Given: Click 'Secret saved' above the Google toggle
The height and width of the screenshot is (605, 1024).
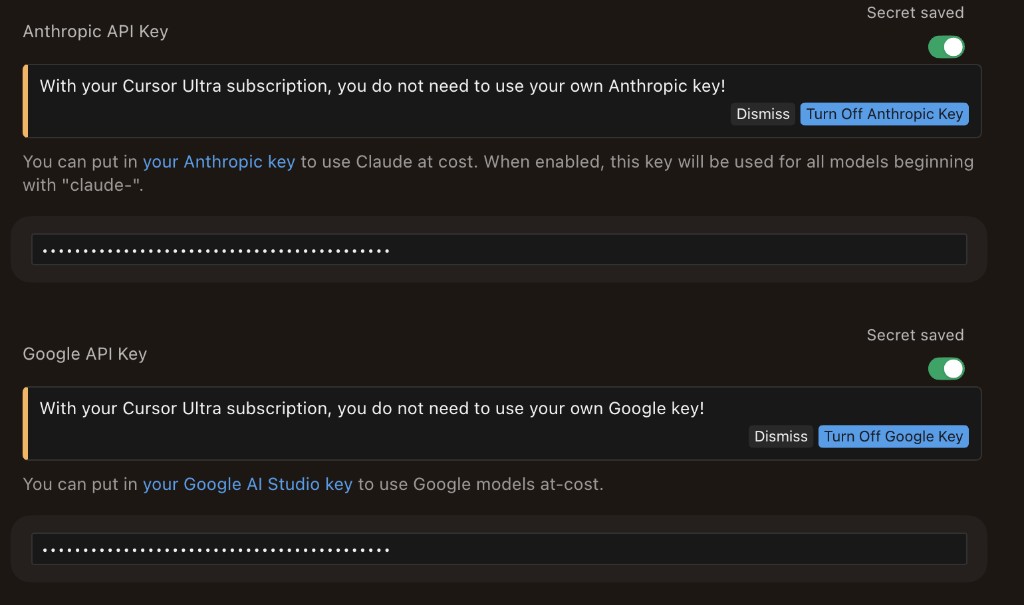Looking at the screenshot, I should point(915,335).
